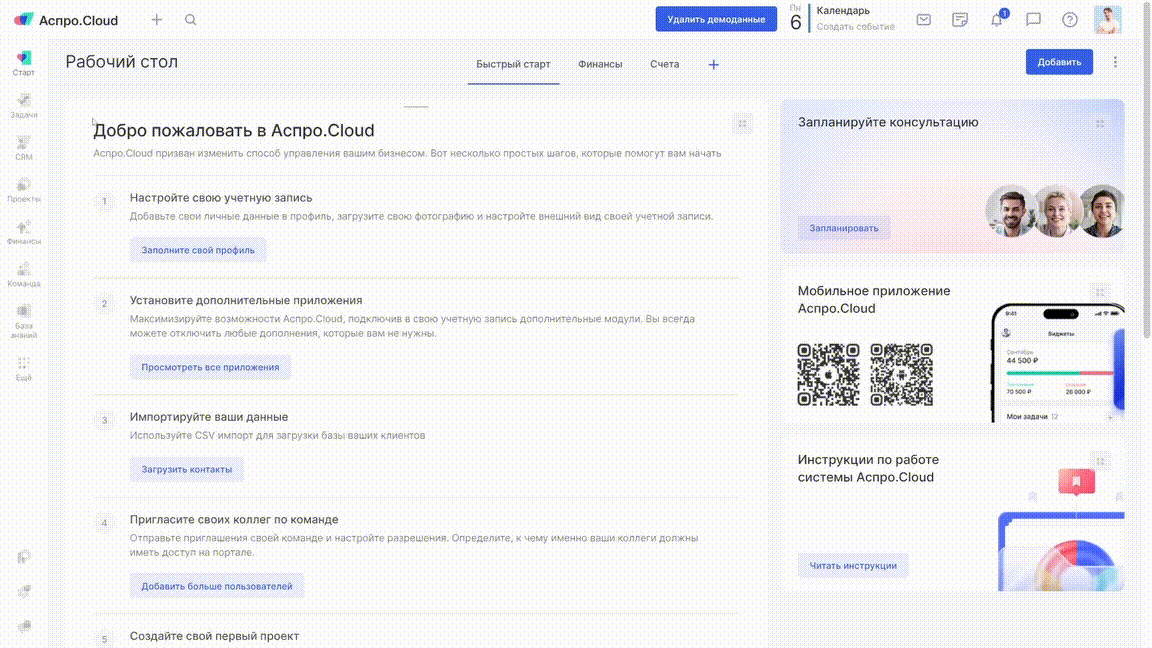This screenshot has width=1152, height=648.
Task: Go to Задачи in the sidebar
Action: pyautogui.click(x=24, y=106)
